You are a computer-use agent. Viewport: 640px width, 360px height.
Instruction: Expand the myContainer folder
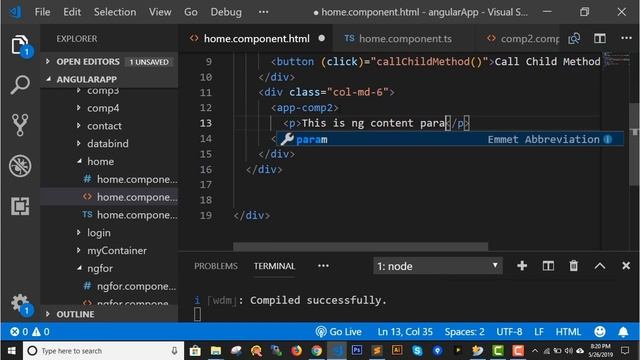[117, 250]
